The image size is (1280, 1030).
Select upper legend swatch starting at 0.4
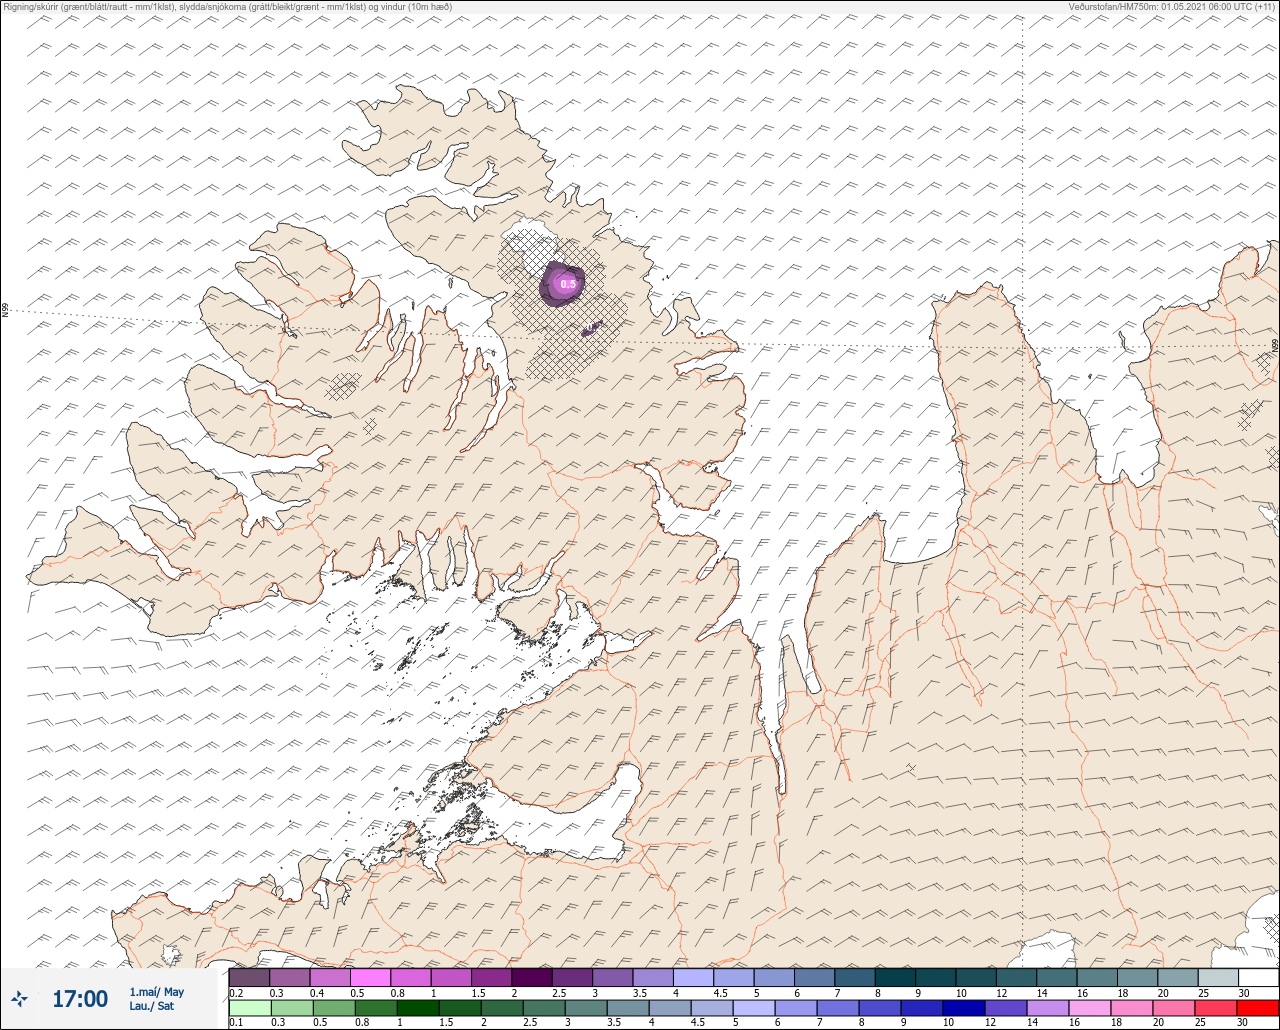330,977
